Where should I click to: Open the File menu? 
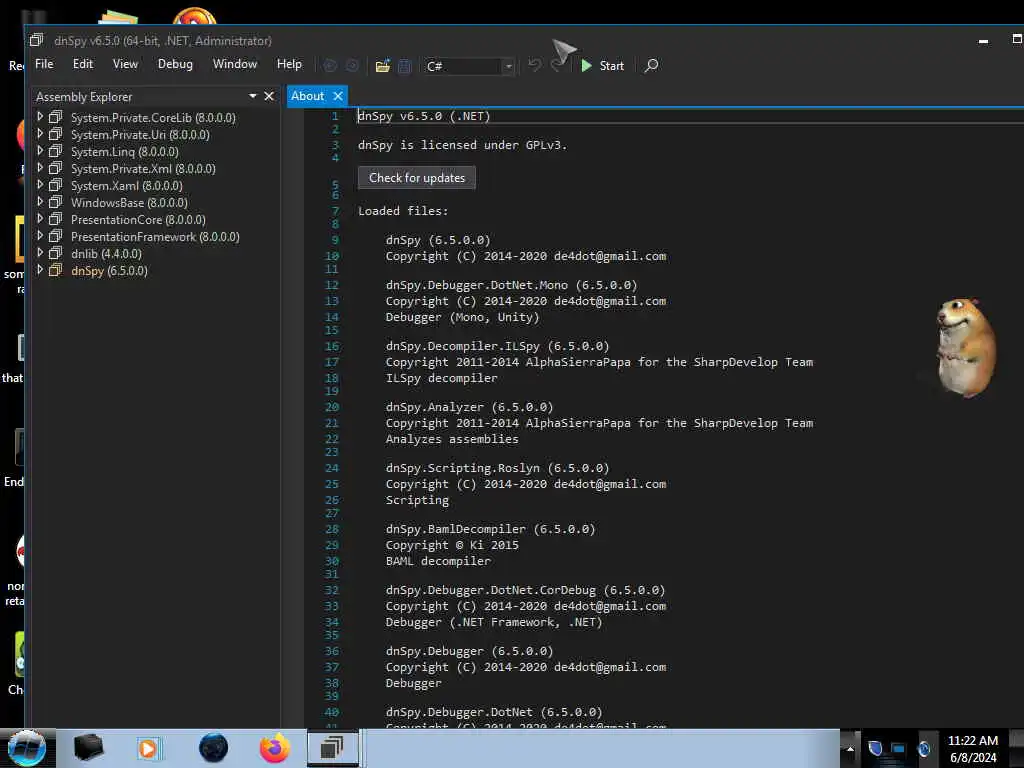[x=44, y=64]
